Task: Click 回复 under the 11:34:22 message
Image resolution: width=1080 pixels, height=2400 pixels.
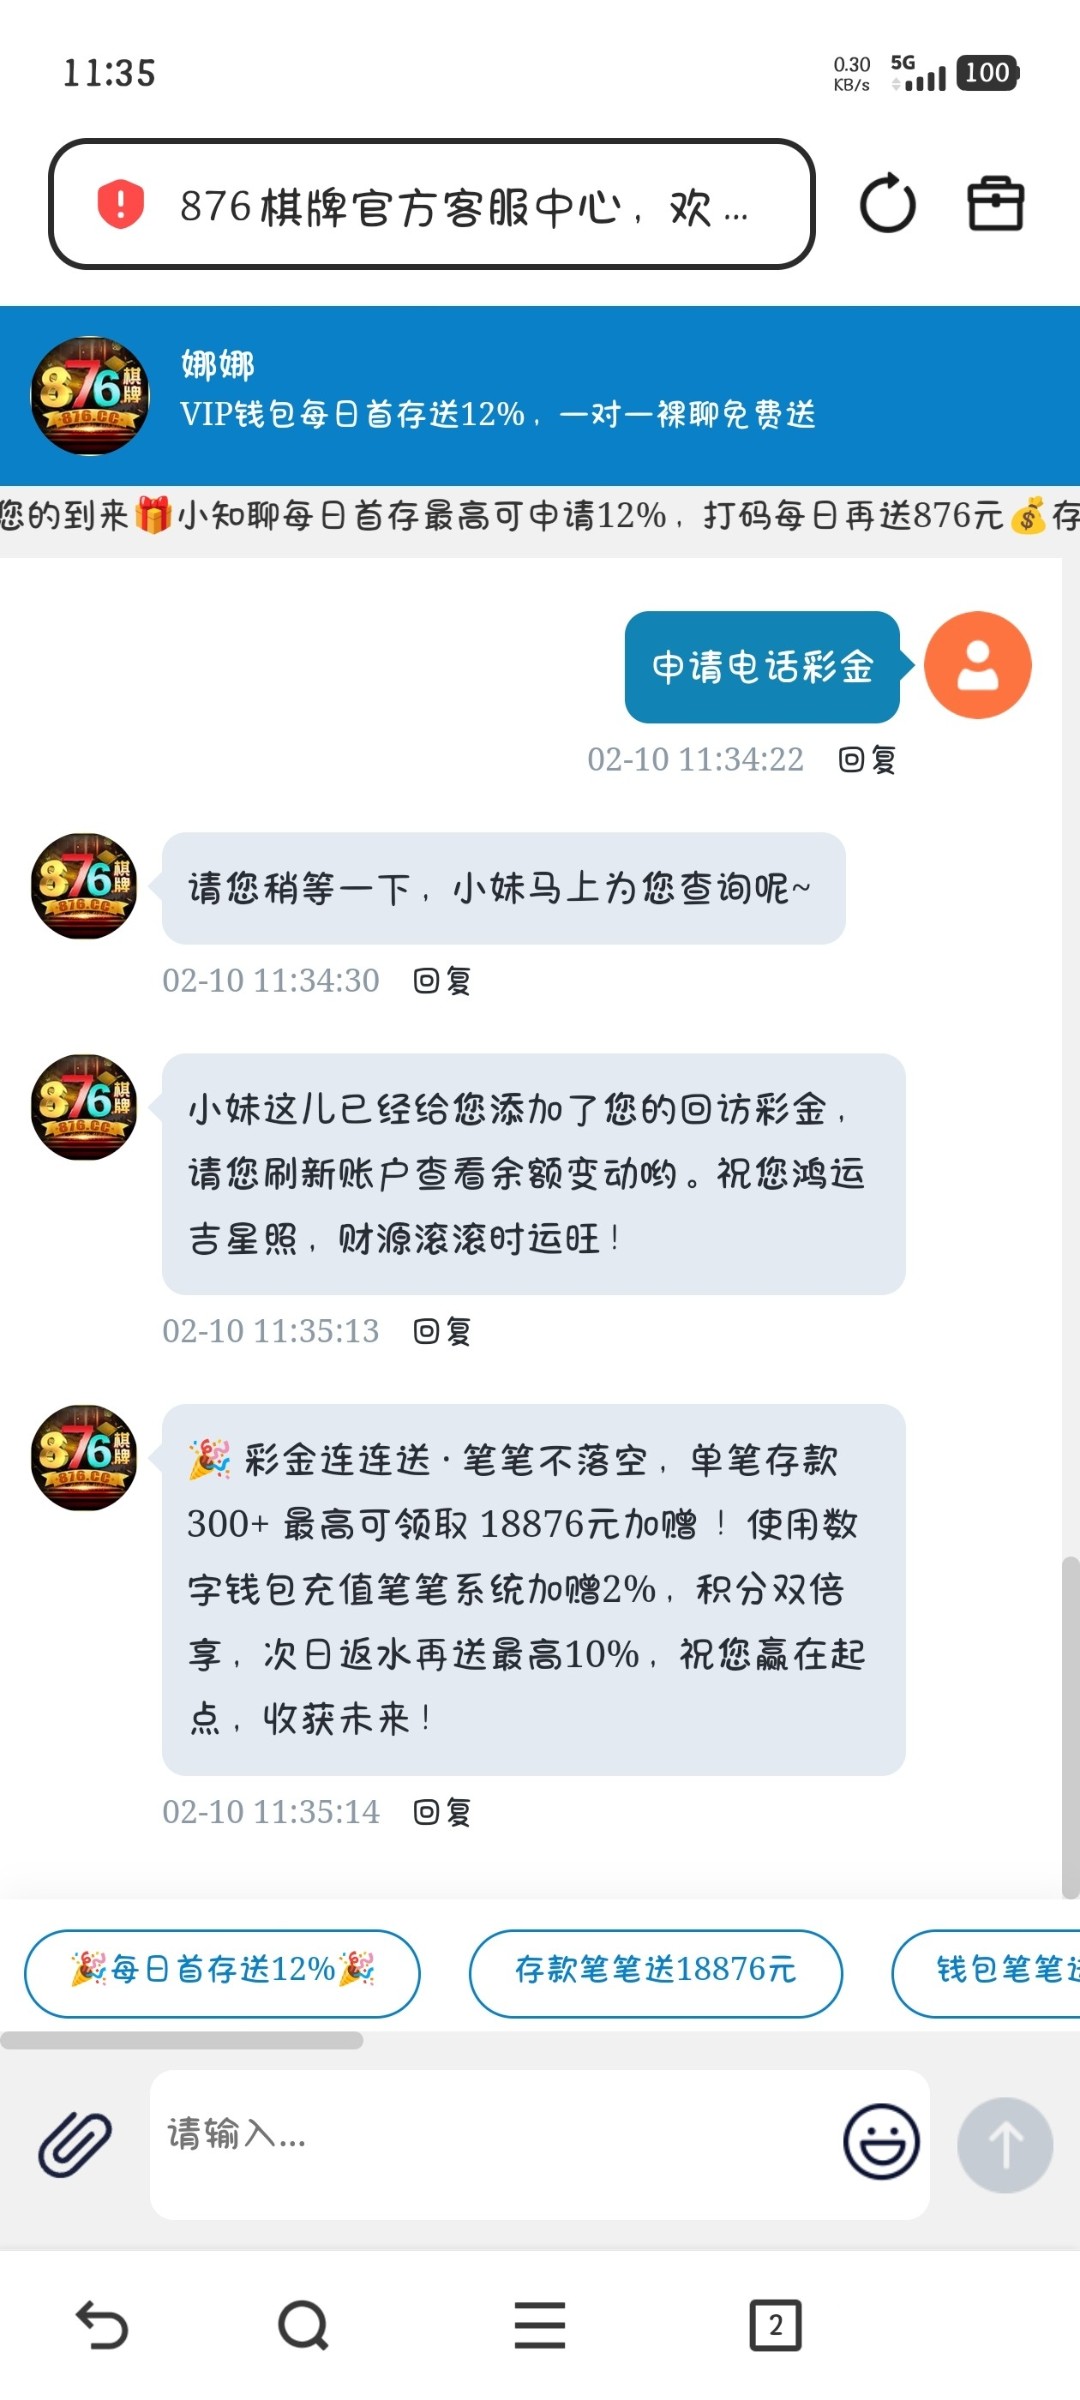Action: (867, 759)
